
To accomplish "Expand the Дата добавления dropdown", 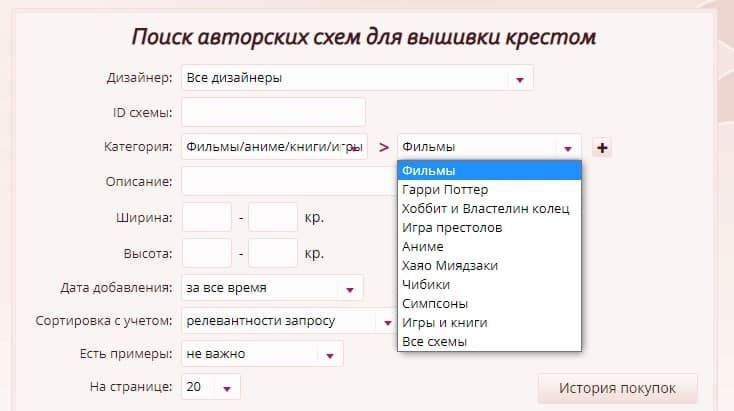I will point(273,288).
